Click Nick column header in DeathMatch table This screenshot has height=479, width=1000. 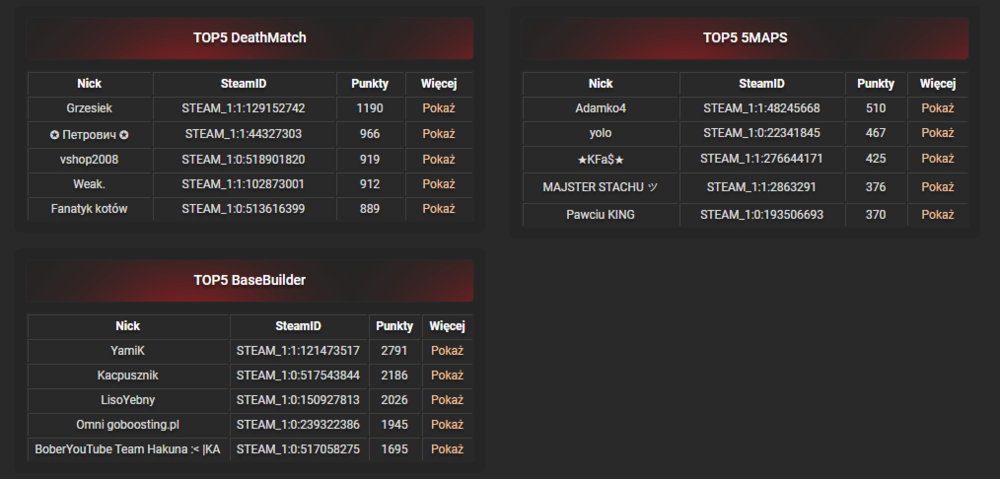coord(89,84)
